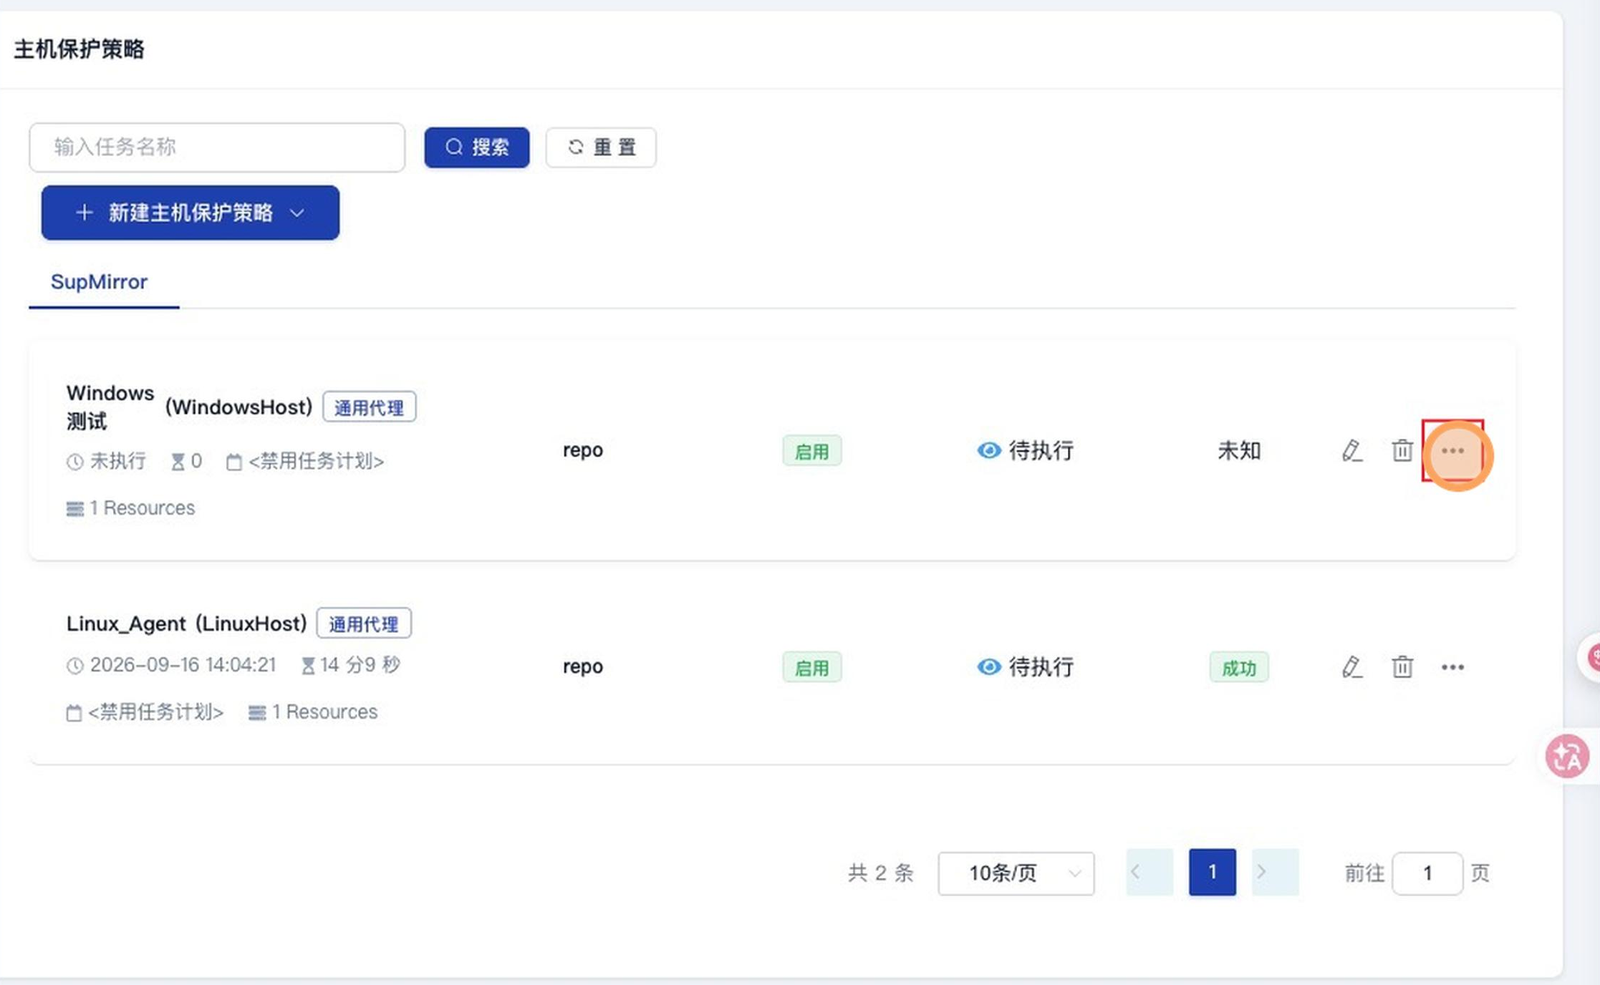Screen dimensions: 1600x985
Task: Click the 共 2 条 total count text
Action: point(881,873)
